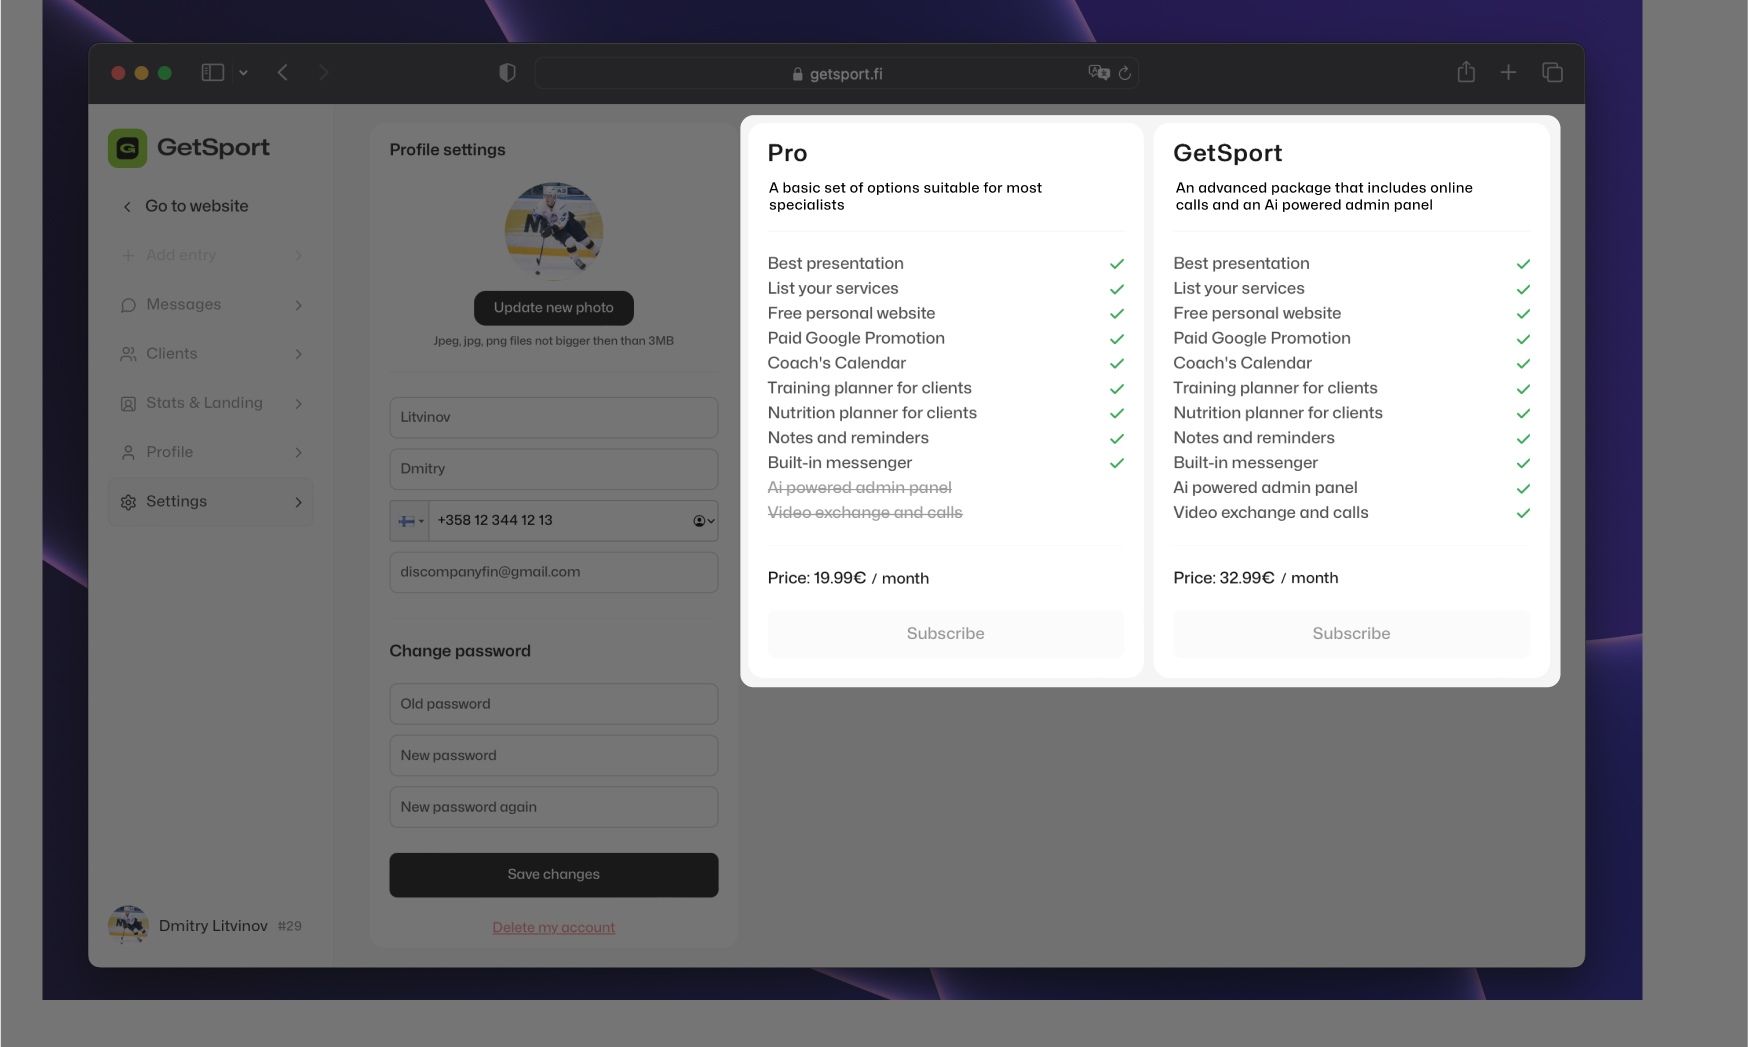This screenshot has height=1047, width=1748.
Task: Go back with browser back arrow
Action: pos(283,72)
